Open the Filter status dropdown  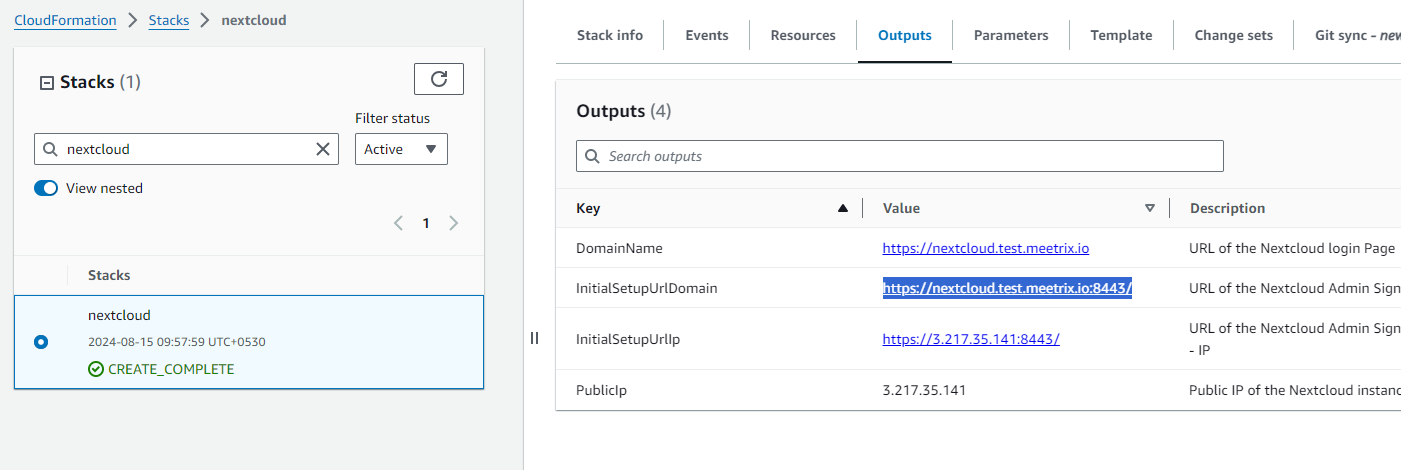coord(401,149)
